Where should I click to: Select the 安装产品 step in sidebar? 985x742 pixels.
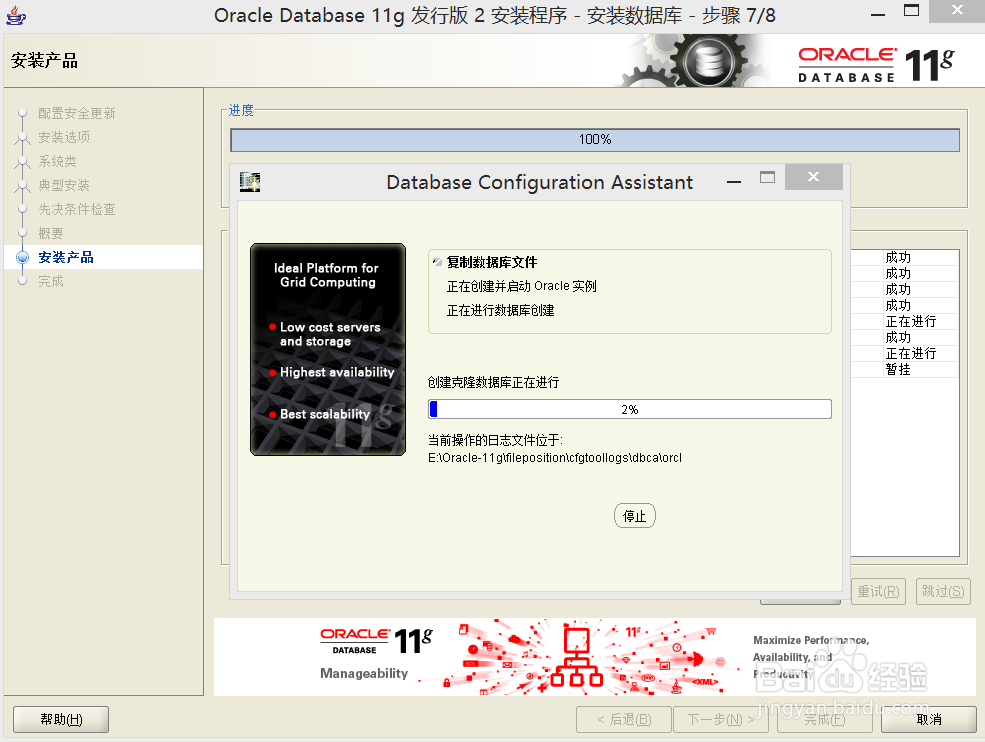point(66,257)
